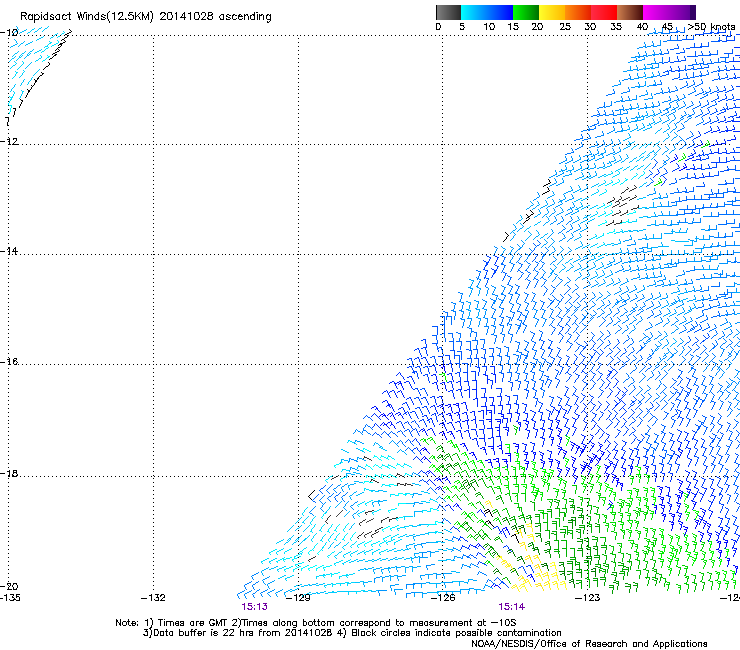
Task: Click the 'Data buffer is 22 hrs' note line
Action: pos(352,633)
